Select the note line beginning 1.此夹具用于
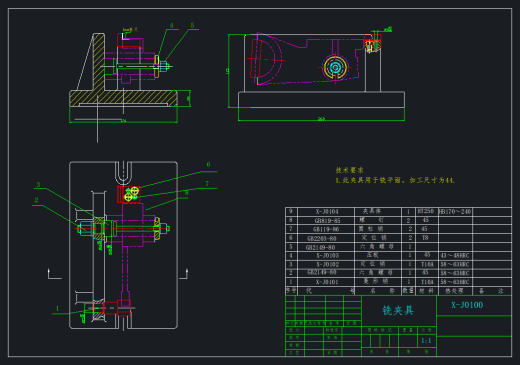The height and width of the screenshot is (365, 520). click(x=395, y=180)
